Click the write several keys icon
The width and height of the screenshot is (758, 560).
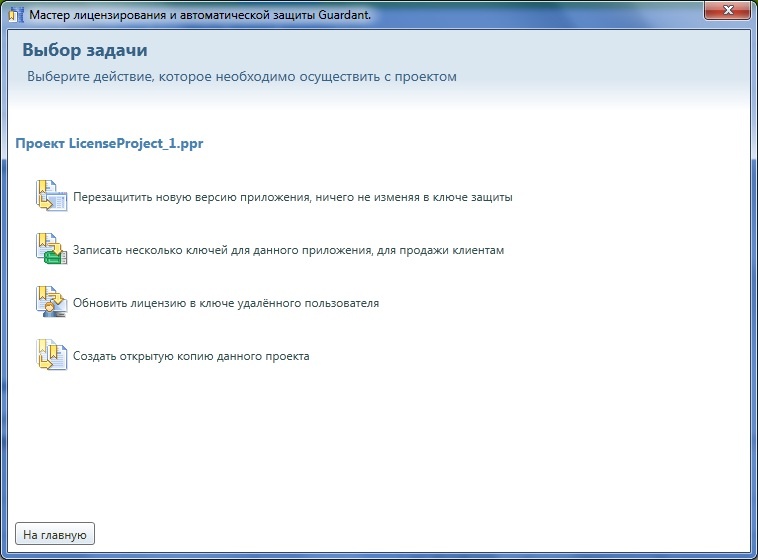click(50, 249)
